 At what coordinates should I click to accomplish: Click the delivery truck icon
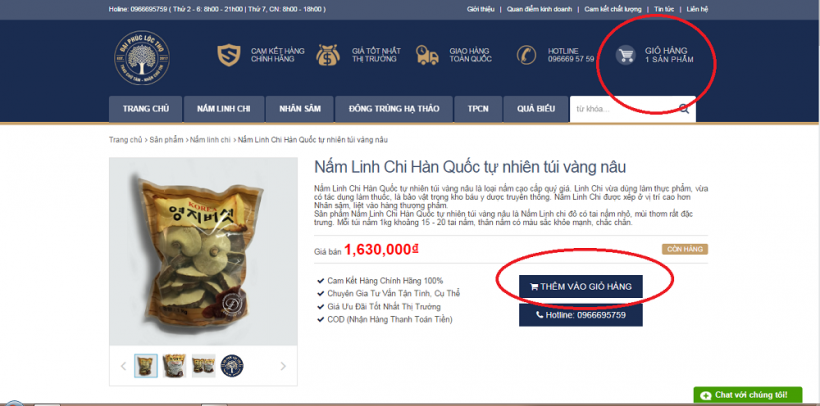click(427, 55)
